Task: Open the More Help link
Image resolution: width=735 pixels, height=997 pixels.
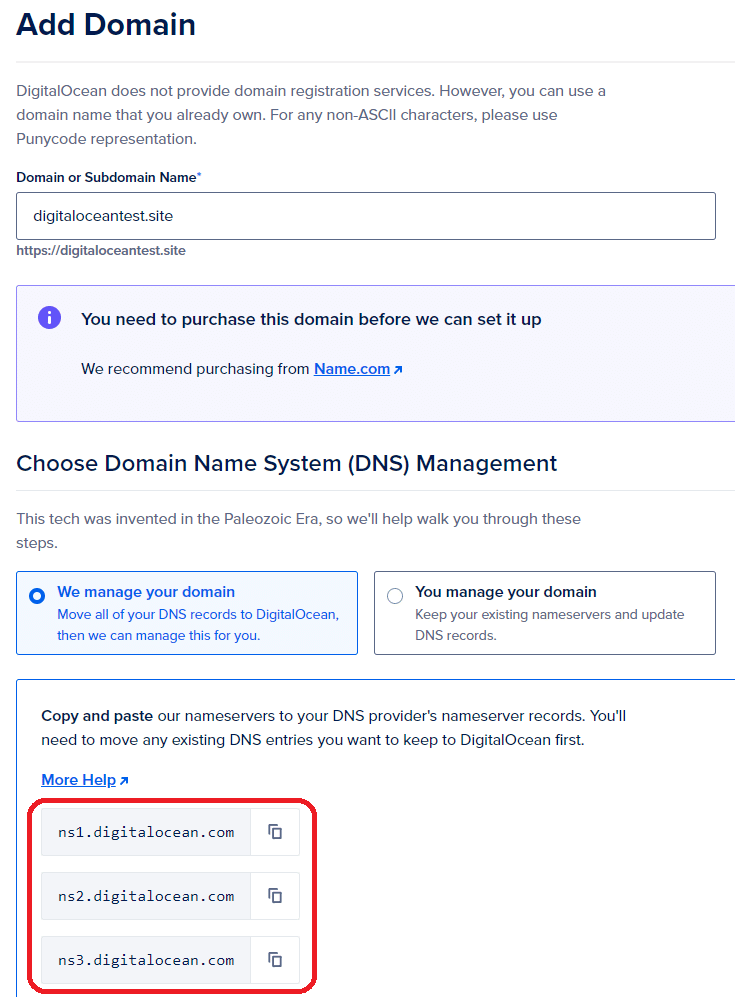Action: (85, 780)
